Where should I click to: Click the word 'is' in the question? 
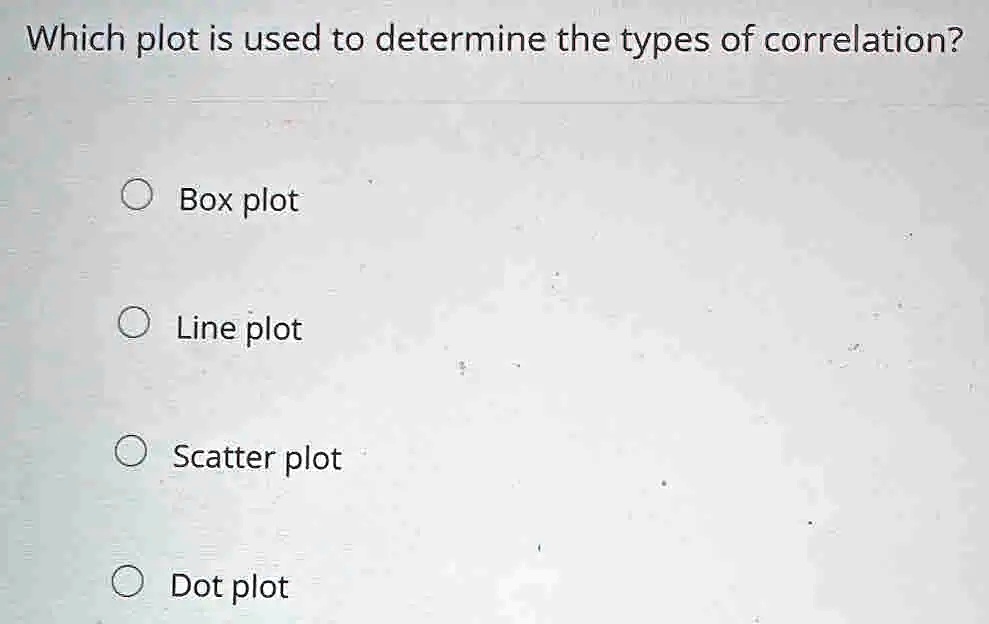tap(221, 39)
